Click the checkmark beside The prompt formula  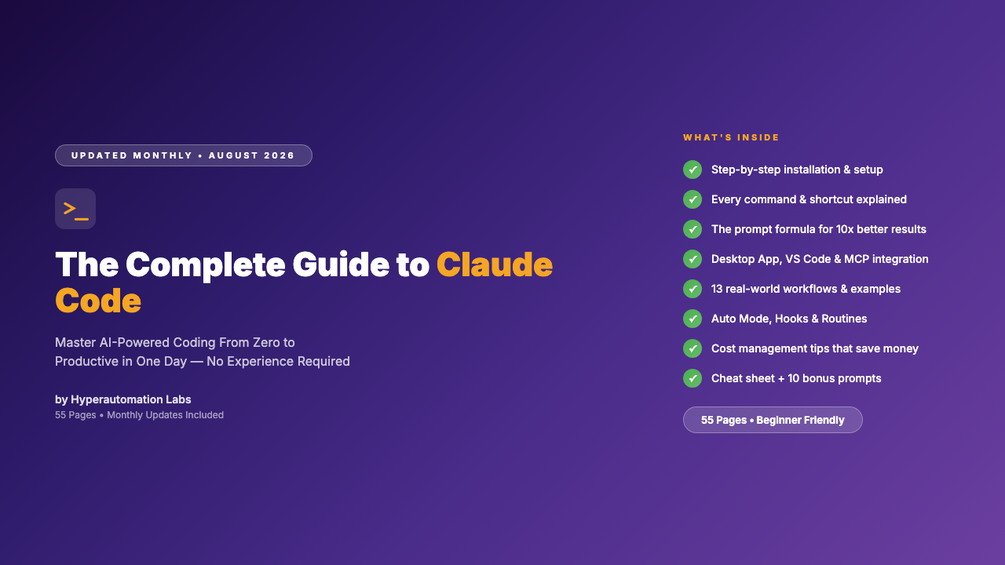tap(692, 229)
